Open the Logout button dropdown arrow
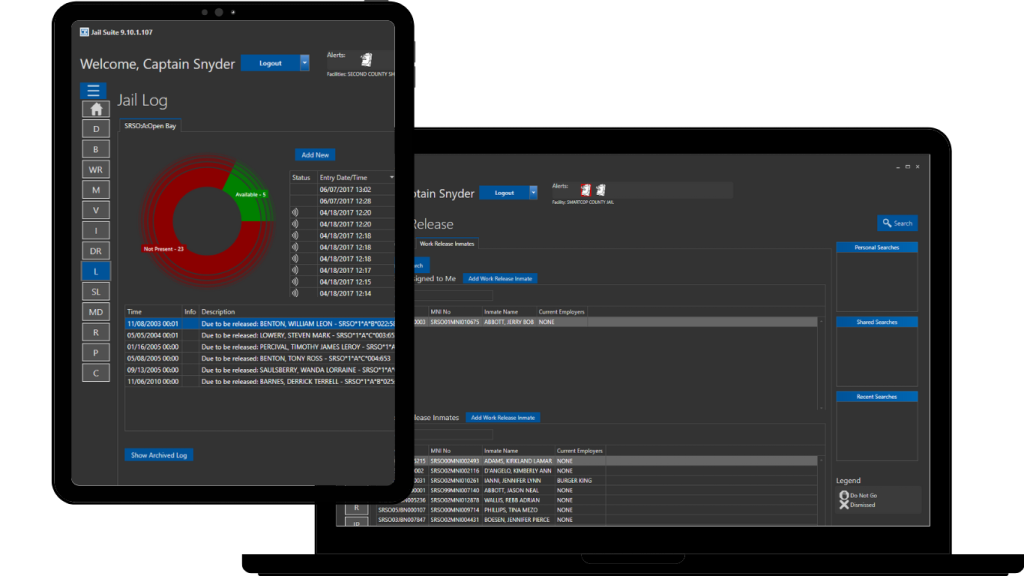The image size is (1024, 576). click(303, 62)
